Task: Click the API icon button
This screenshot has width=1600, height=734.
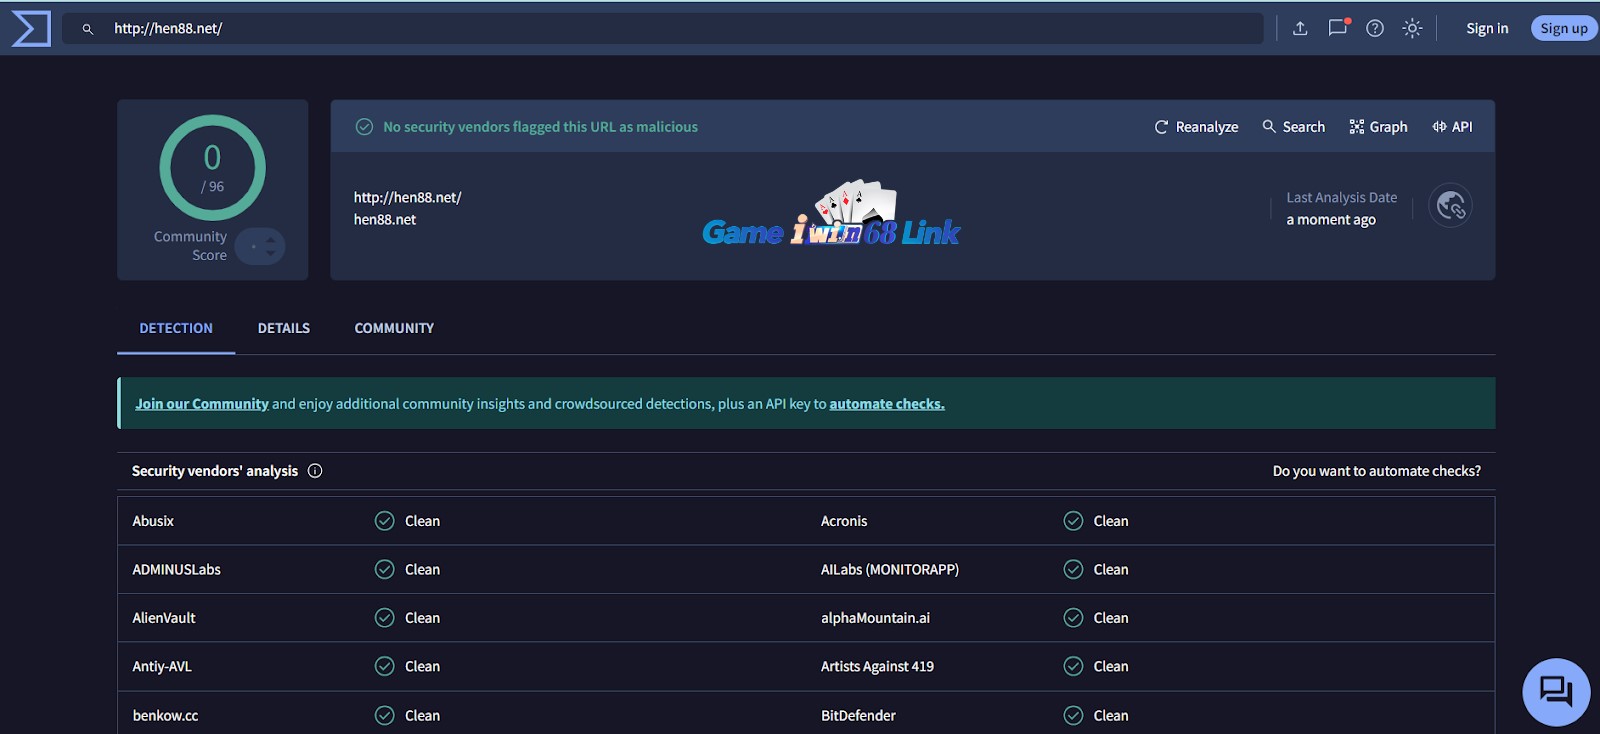Action: click(x=1452, y=127)
